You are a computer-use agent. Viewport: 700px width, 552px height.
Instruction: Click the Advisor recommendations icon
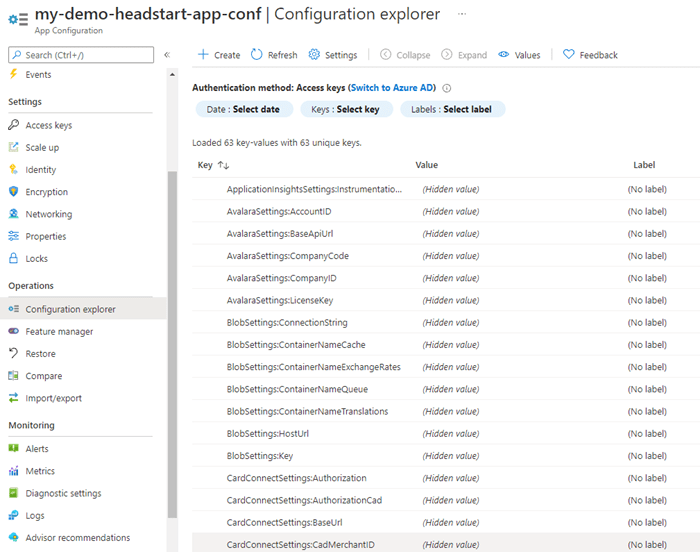tap(13, 537)
